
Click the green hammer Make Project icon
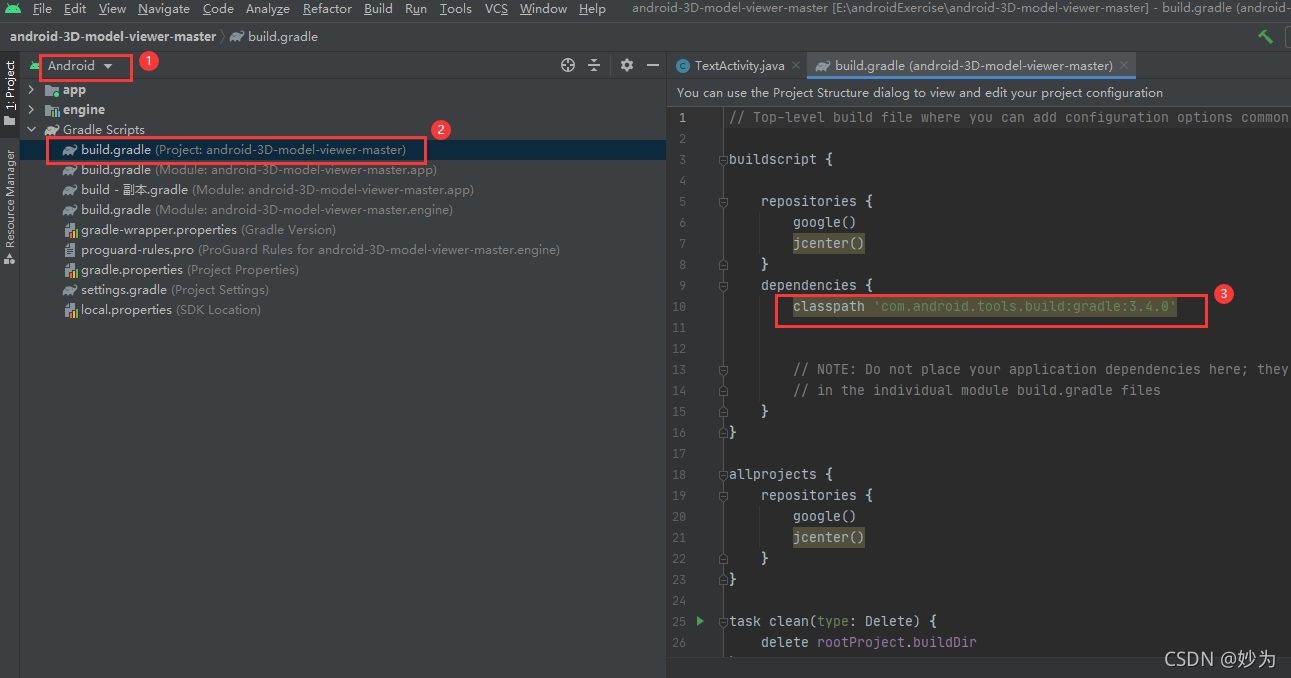1266,36
